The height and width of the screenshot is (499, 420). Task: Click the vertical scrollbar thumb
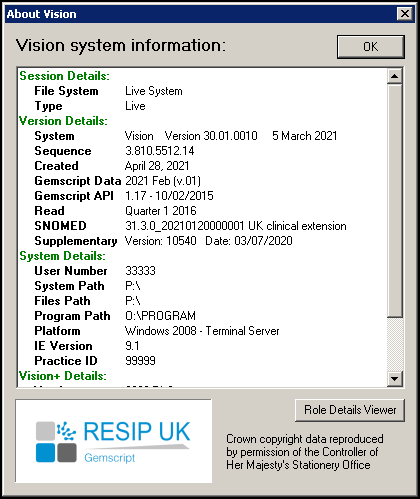coord(395,200)
